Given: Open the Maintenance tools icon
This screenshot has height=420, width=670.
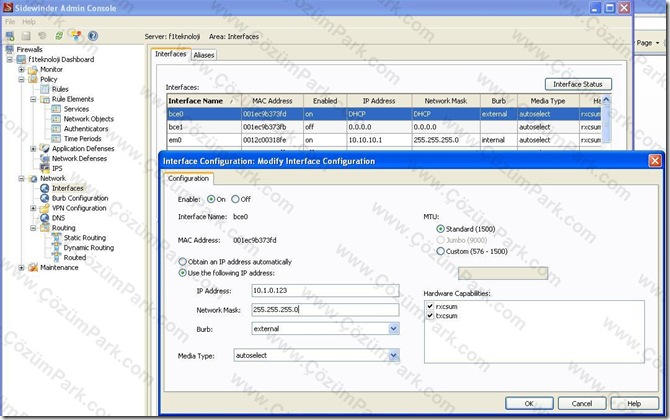Looking at the screenshot, I should [x=32, y=267].
